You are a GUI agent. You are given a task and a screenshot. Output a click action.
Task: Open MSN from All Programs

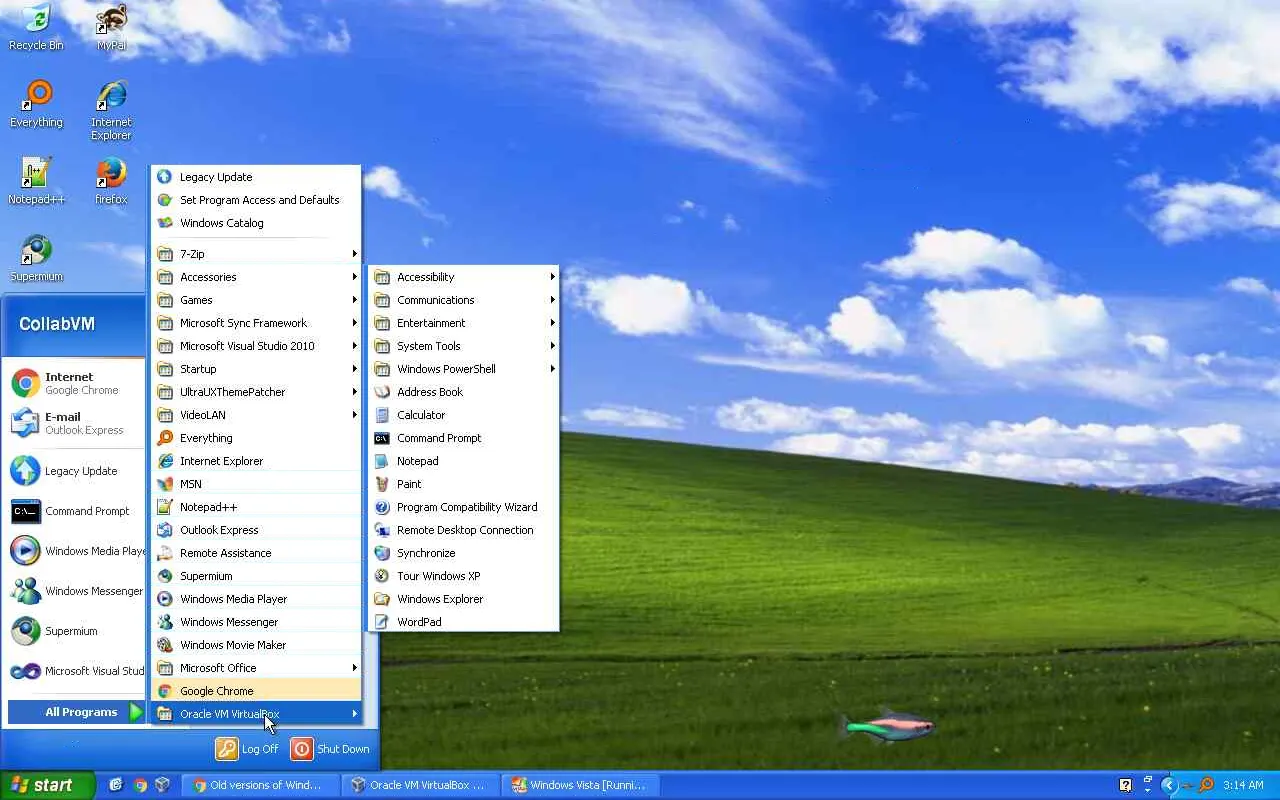256,484
